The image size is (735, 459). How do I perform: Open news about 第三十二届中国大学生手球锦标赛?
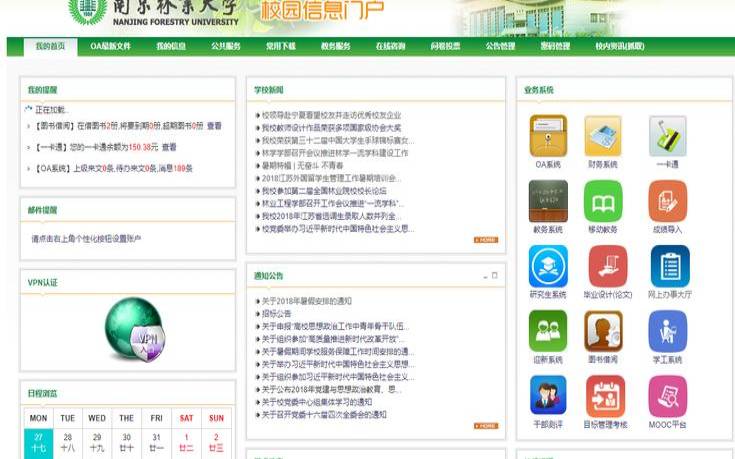pos(338,140)
